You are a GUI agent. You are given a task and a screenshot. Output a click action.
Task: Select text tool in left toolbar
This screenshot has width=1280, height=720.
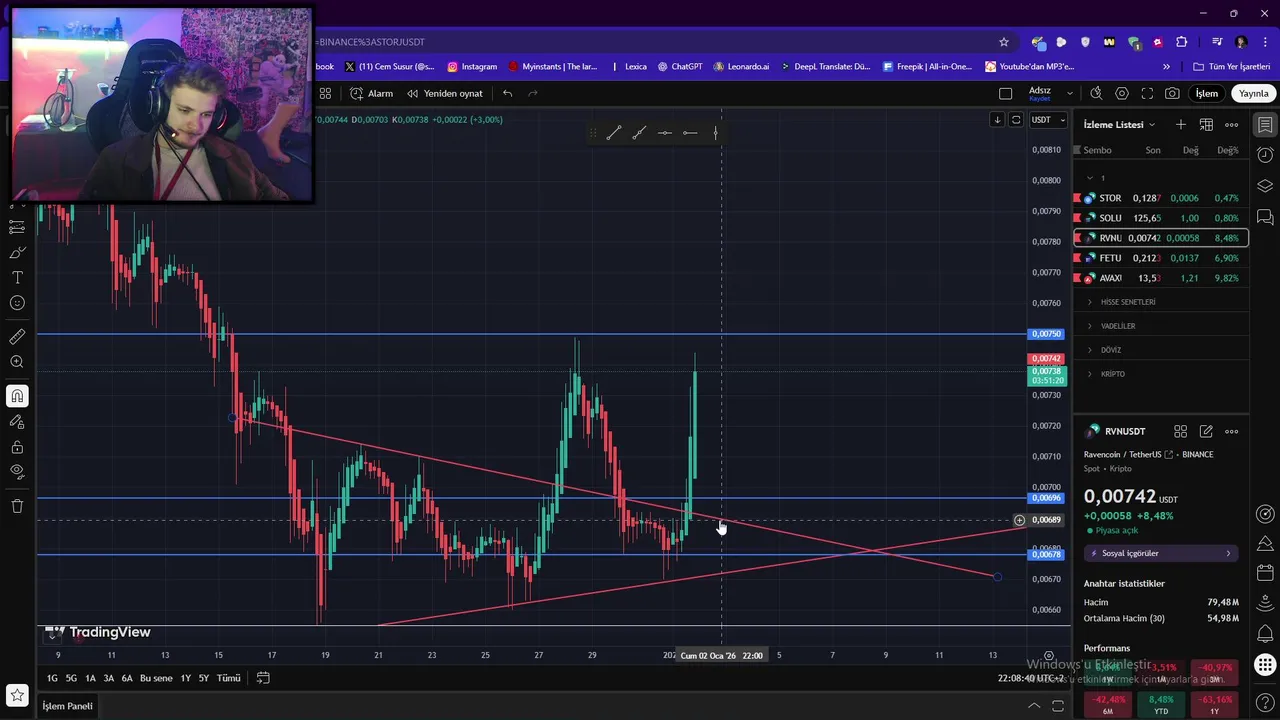click(x=17, y=277)
